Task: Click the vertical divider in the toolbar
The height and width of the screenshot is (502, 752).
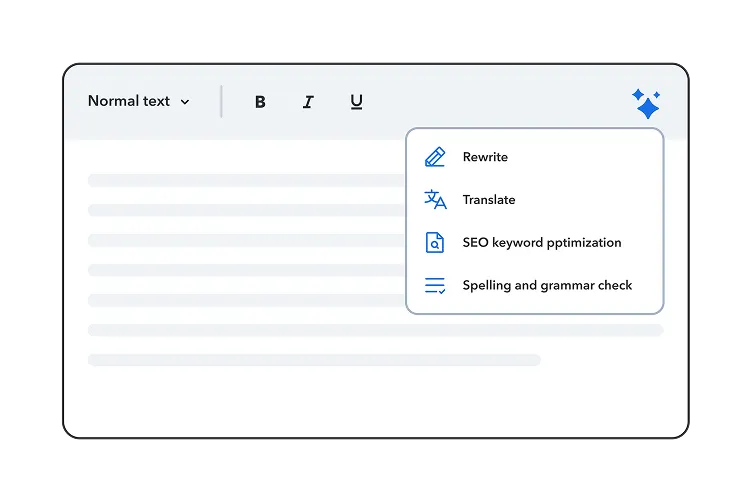Action: pyautogui.click(x=221, y=102)
